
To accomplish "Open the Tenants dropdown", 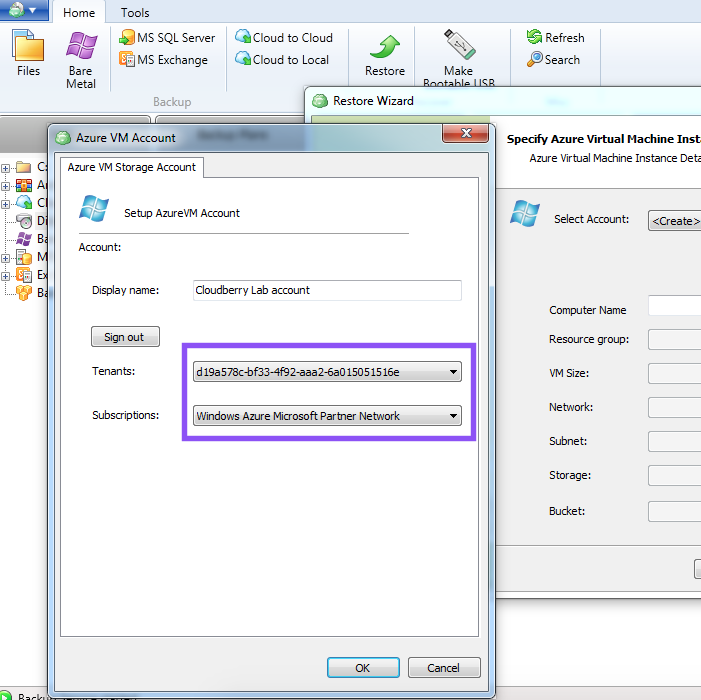I will tap(327, 372).
